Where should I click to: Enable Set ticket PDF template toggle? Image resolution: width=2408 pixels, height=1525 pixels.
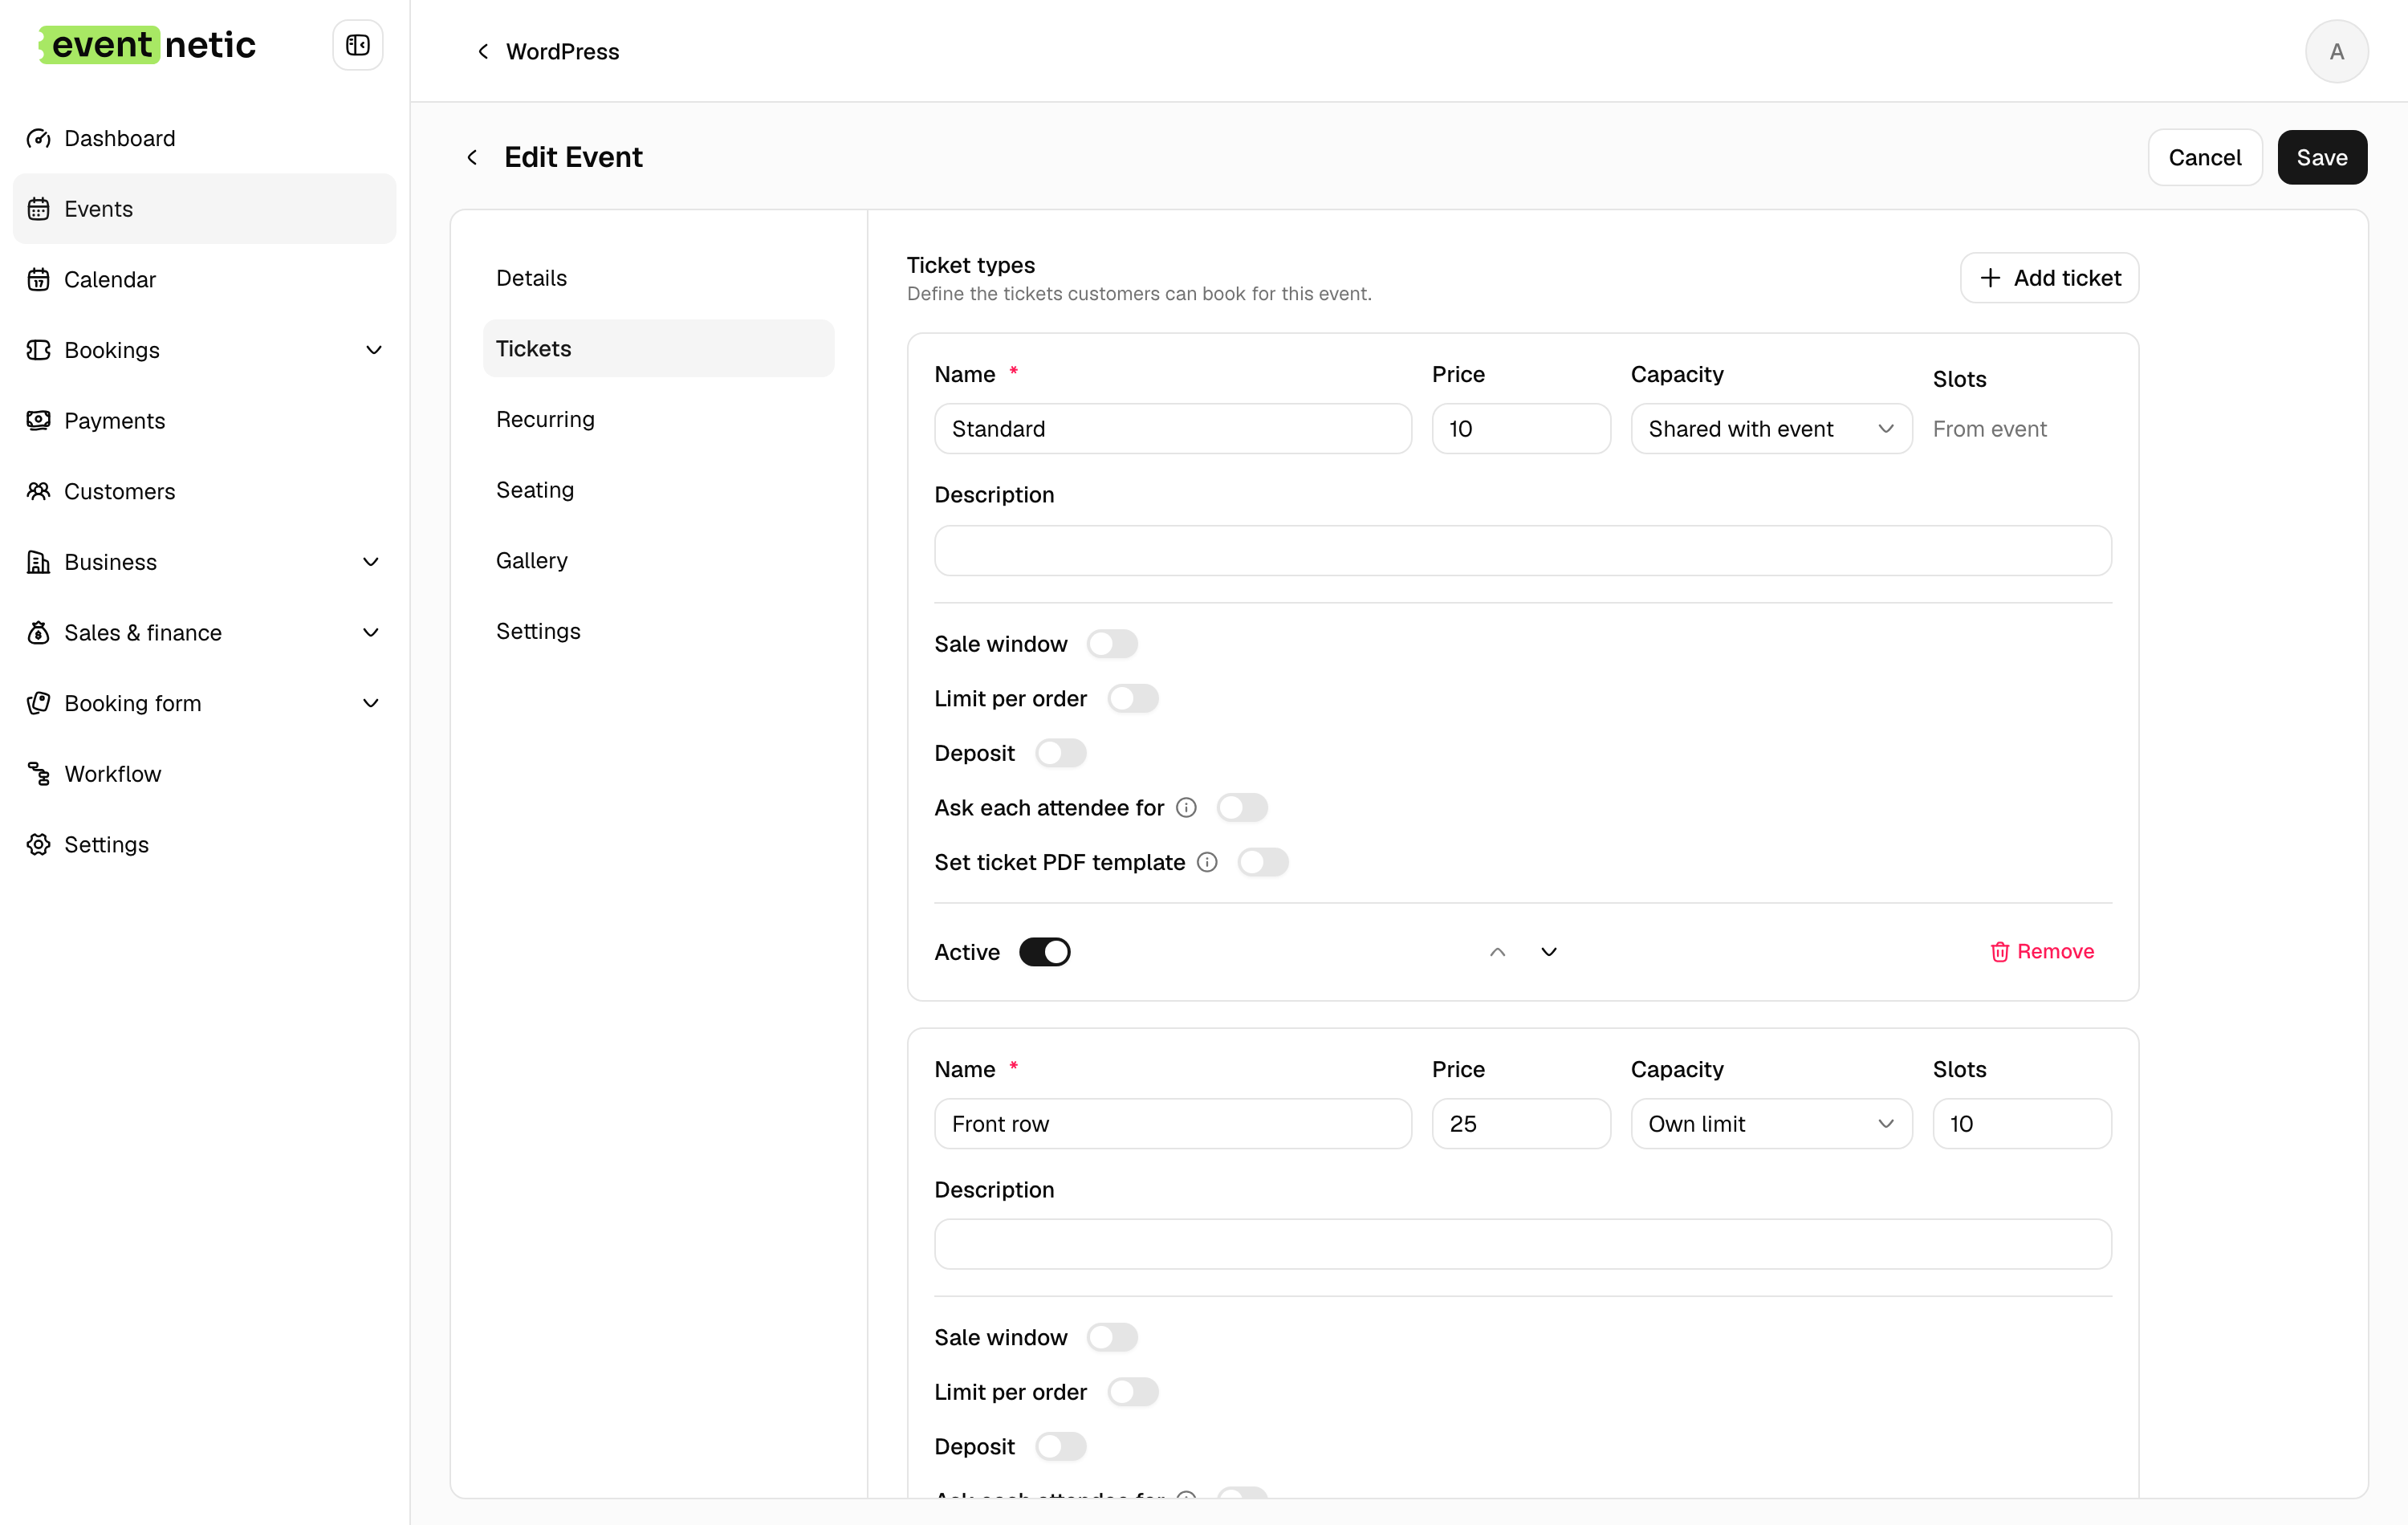[1263, 862]
